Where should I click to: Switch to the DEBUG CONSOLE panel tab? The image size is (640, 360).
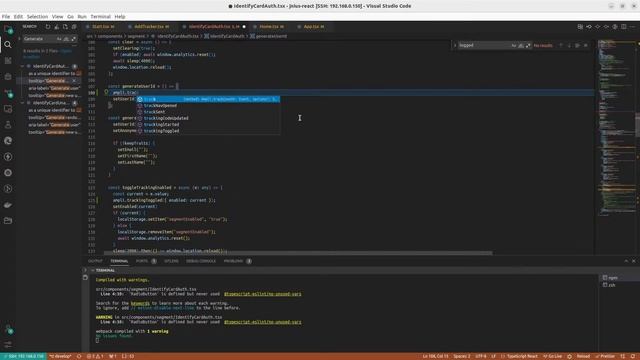click(200, 261)
